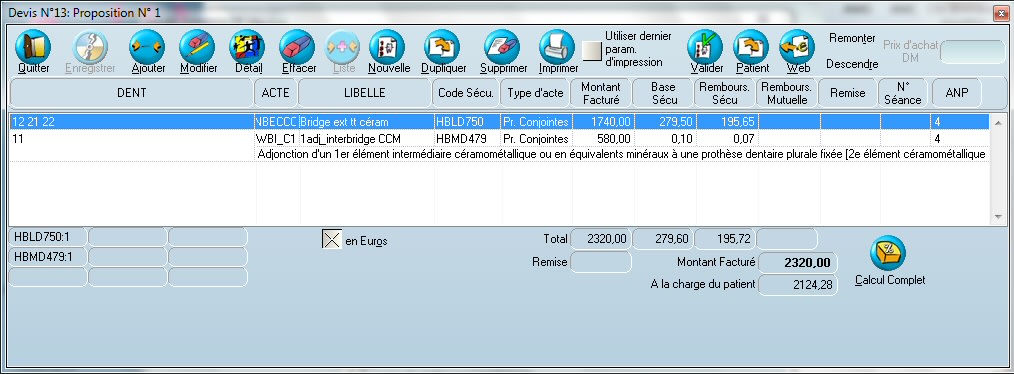Click the Prix d'achat DM field
The image size is (1014, 374).
(973, 52)
